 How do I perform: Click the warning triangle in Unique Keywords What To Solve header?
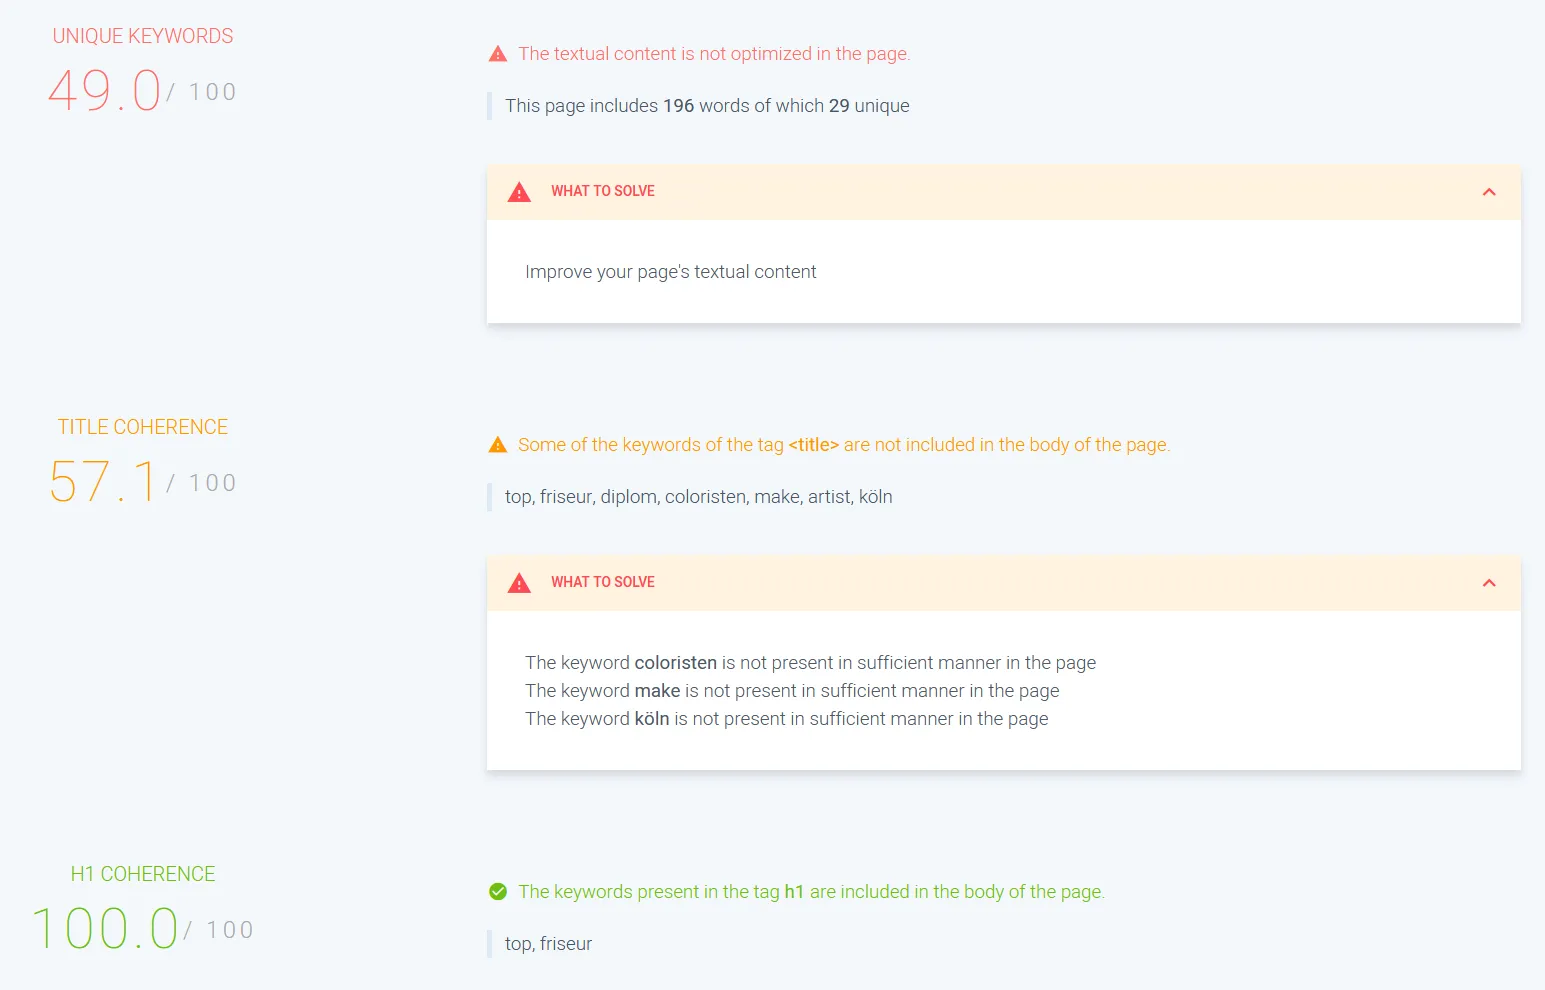click(x=519, y=192)
